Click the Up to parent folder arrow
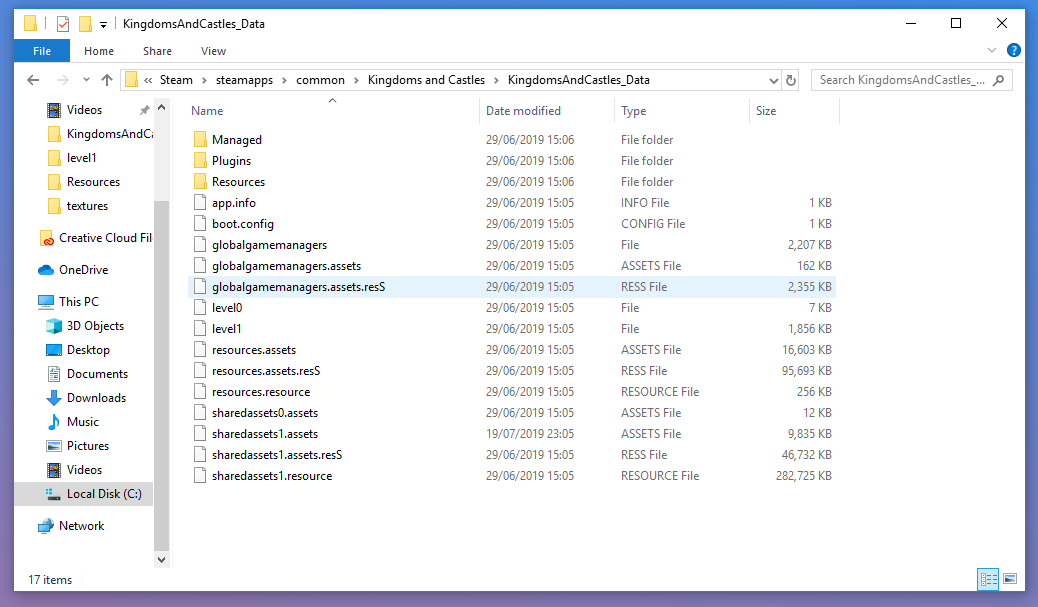Screen dimensions: 1038x607 pos(106,80)
